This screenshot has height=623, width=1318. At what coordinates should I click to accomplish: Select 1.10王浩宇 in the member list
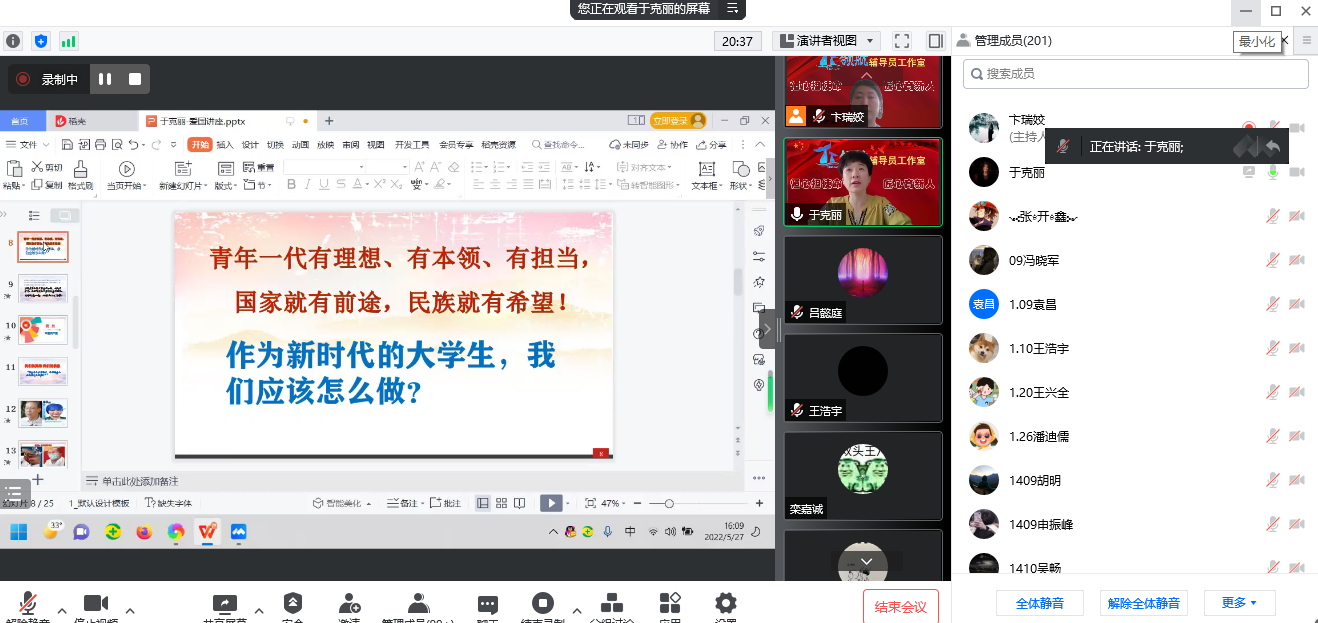pos(1039,348)
